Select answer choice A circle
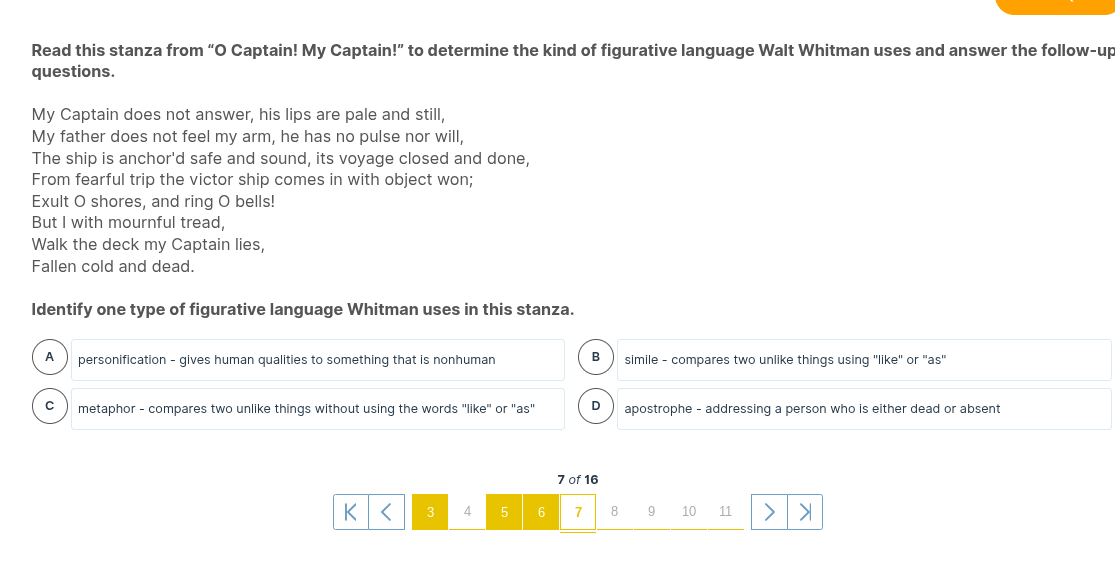 [x=50, y=357]
